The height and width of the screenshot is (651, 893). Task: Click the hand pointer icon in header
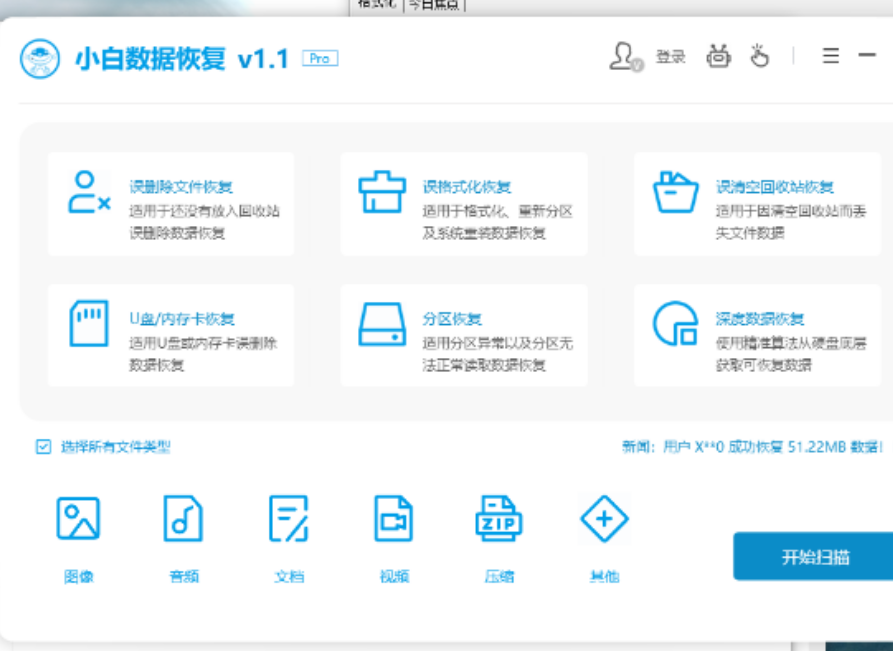(760, 56)
